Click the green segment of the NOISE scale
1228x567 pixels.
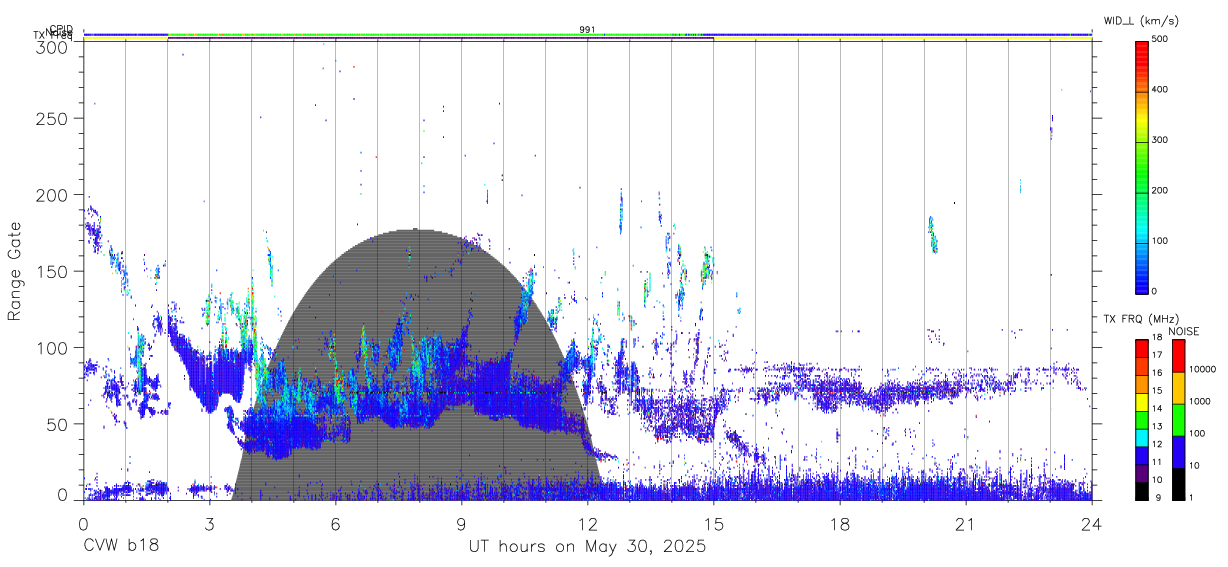click(1178, 420)
